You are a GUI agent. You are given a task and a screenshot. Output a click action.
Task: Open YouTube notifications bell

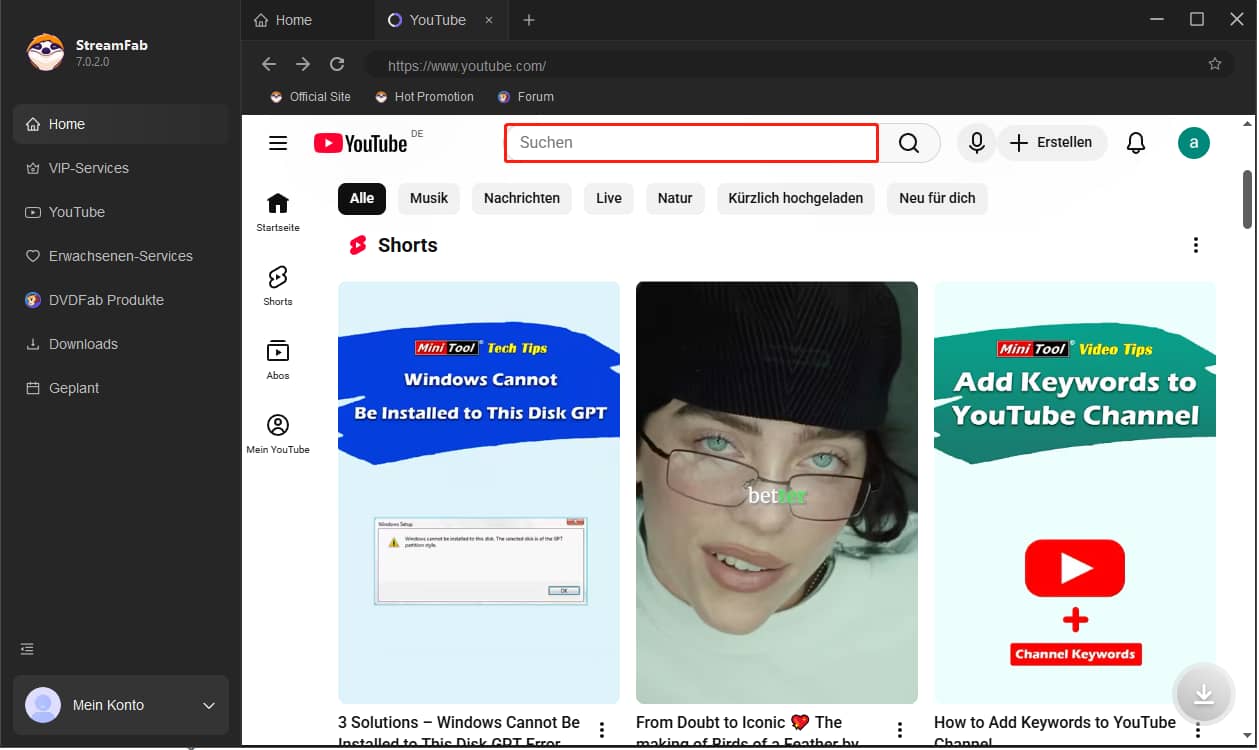click(x=1136, y=143)
